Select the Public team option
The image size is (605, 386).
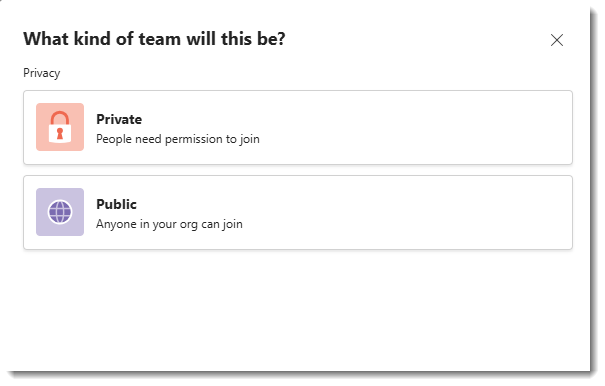[x=298, y=212]
